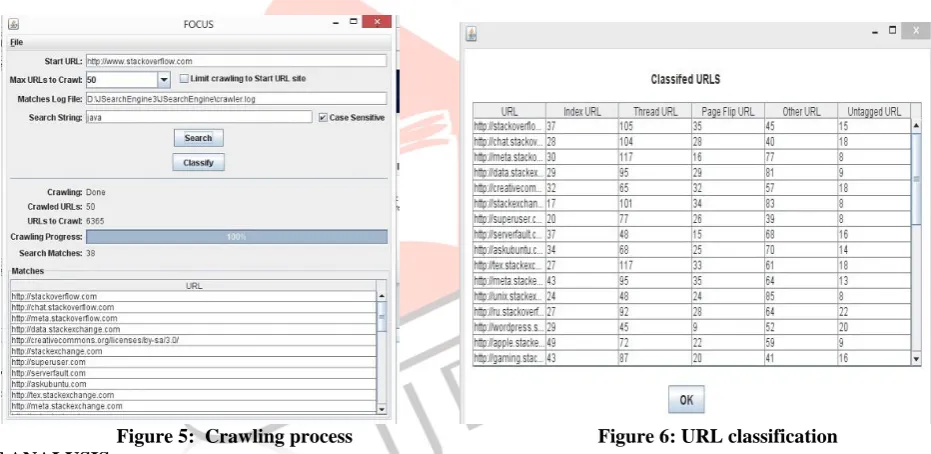Screen dimensions: 931x454
Task: Select the http://serverfault.c... classification row
Action: [692, 234]
